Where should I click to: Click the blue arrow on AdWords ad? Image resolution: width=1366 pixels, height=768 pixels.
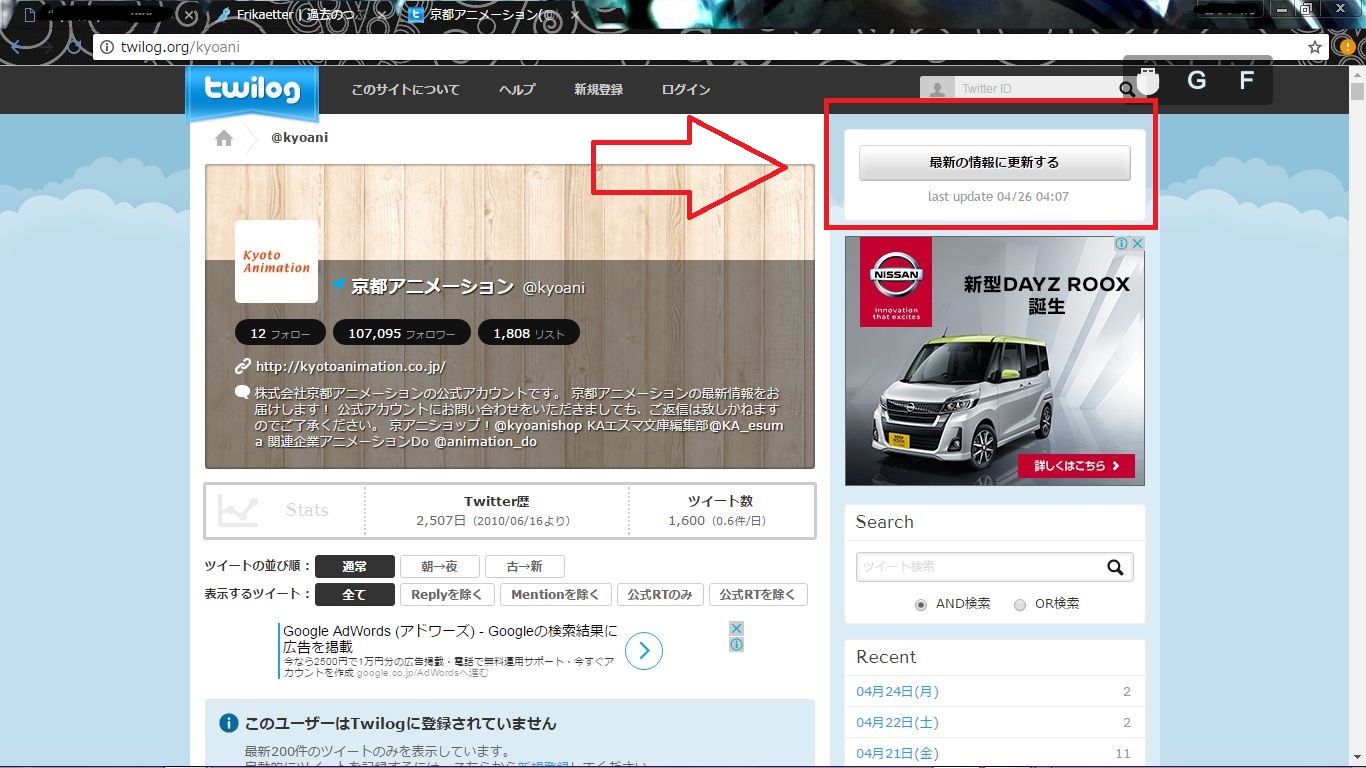click(x=644, y=651)
